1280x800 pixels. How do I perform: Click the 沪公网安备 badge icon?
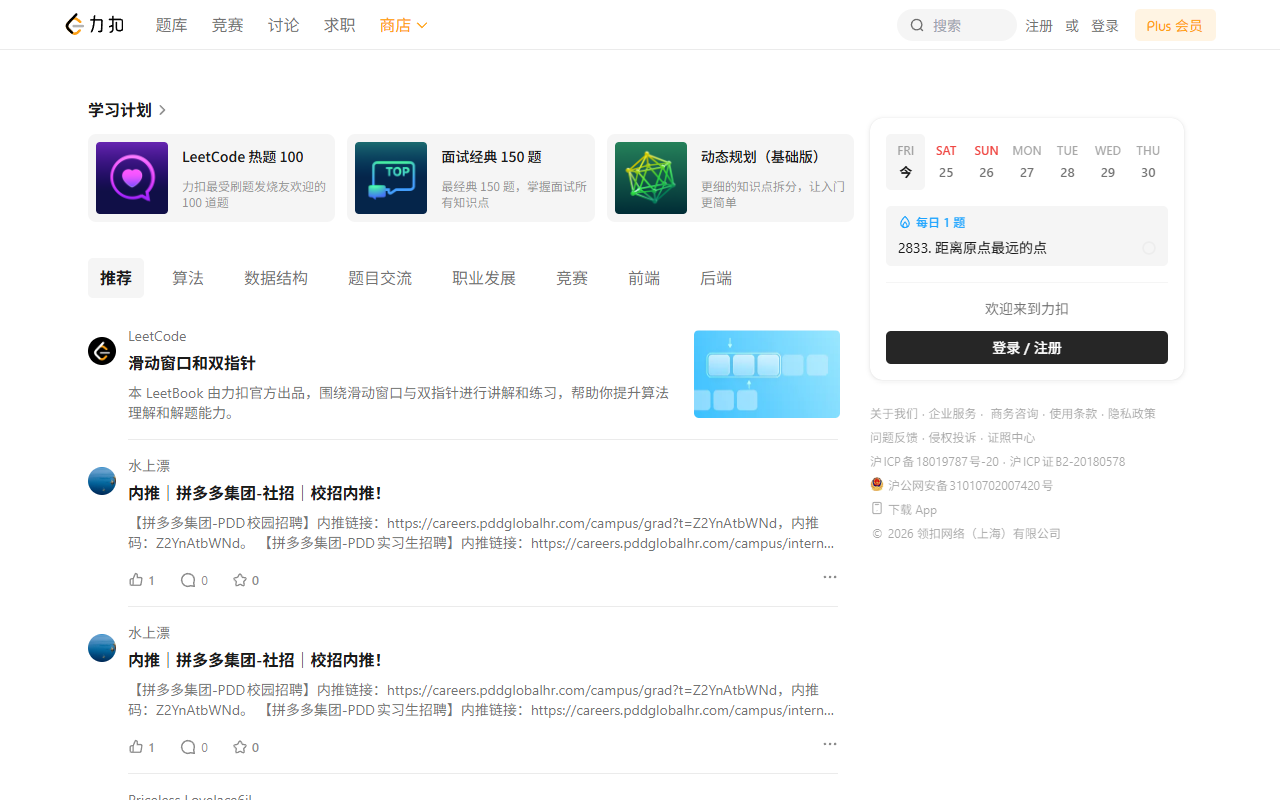(x=878, y=485)
